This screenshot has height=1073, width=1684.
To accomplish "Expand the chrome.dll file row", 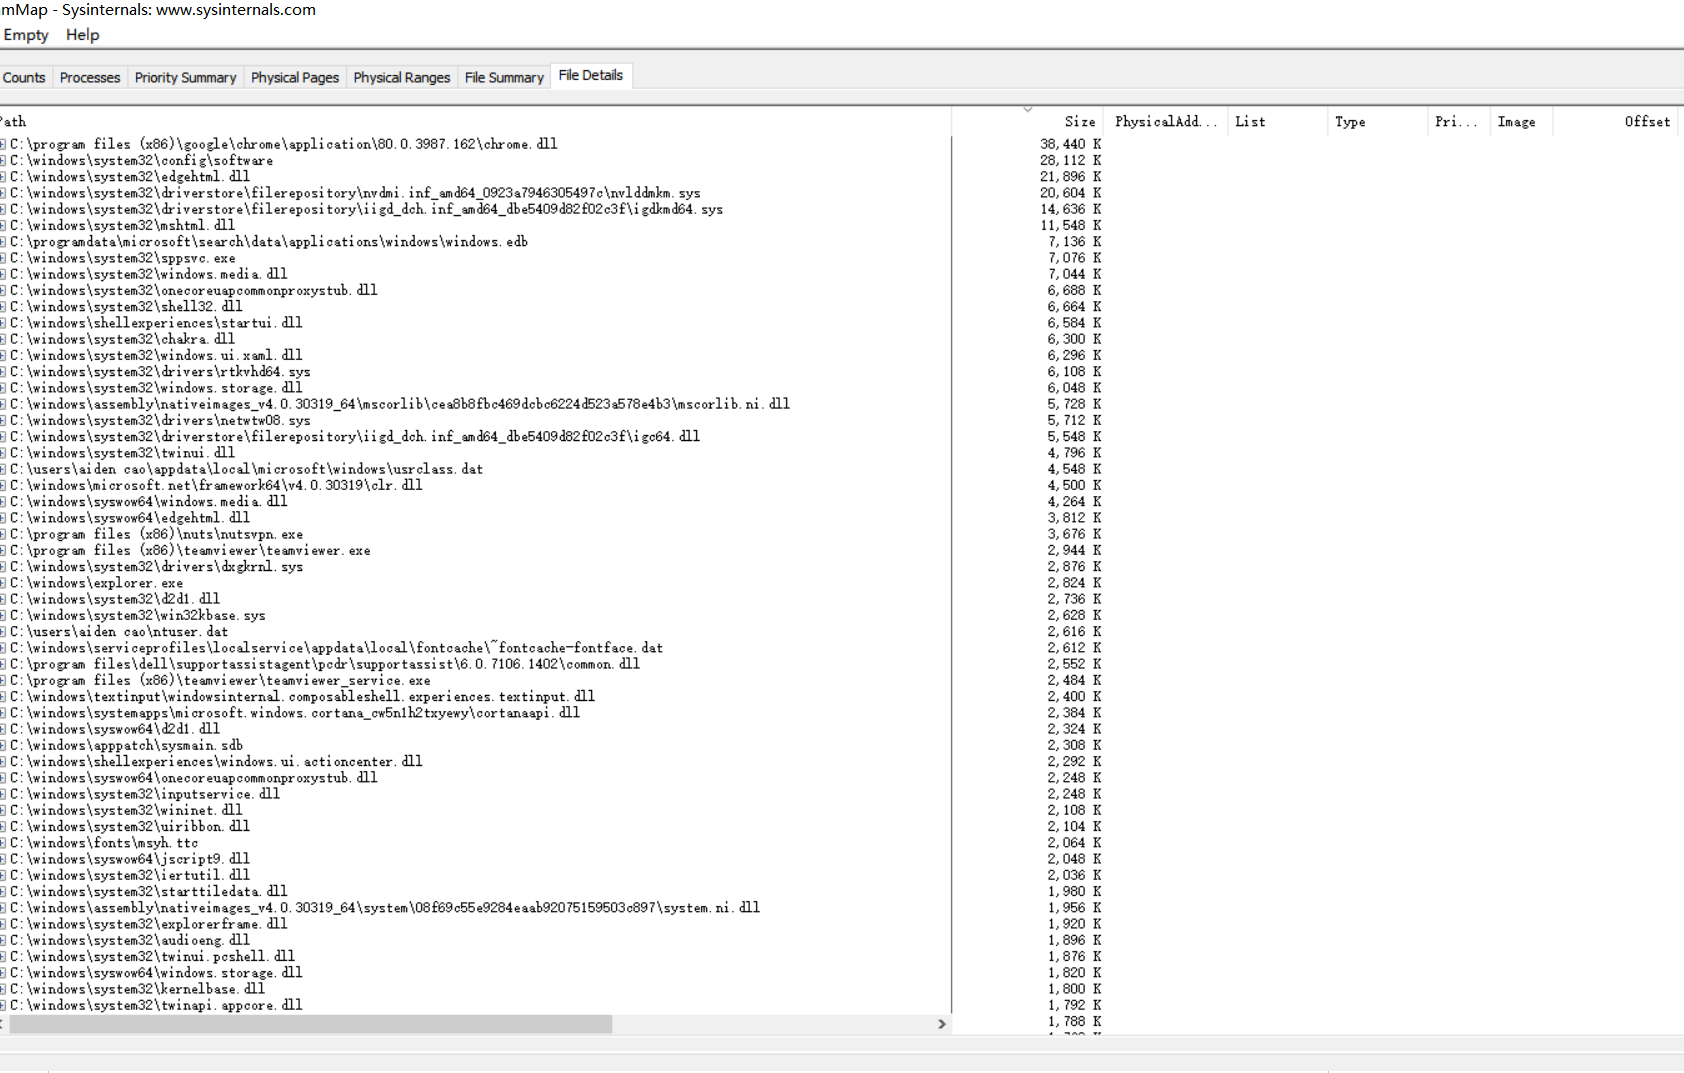I will (x=3, y=144).
